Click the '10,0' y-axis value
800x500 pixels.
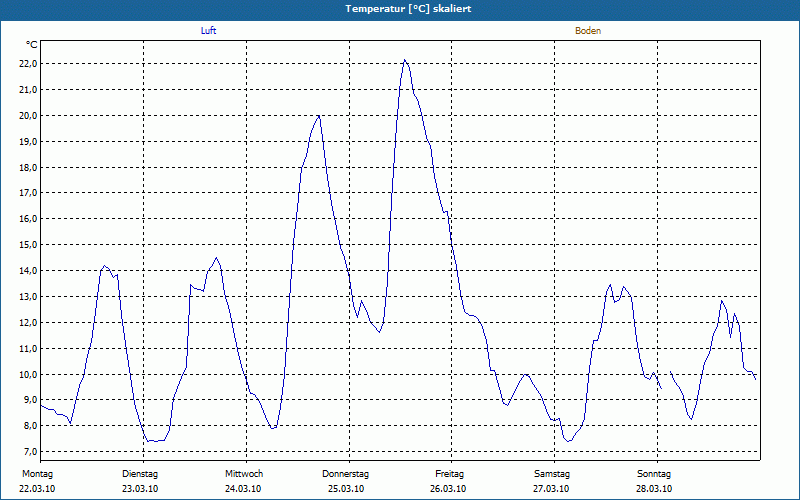click(x=28, y=374)
